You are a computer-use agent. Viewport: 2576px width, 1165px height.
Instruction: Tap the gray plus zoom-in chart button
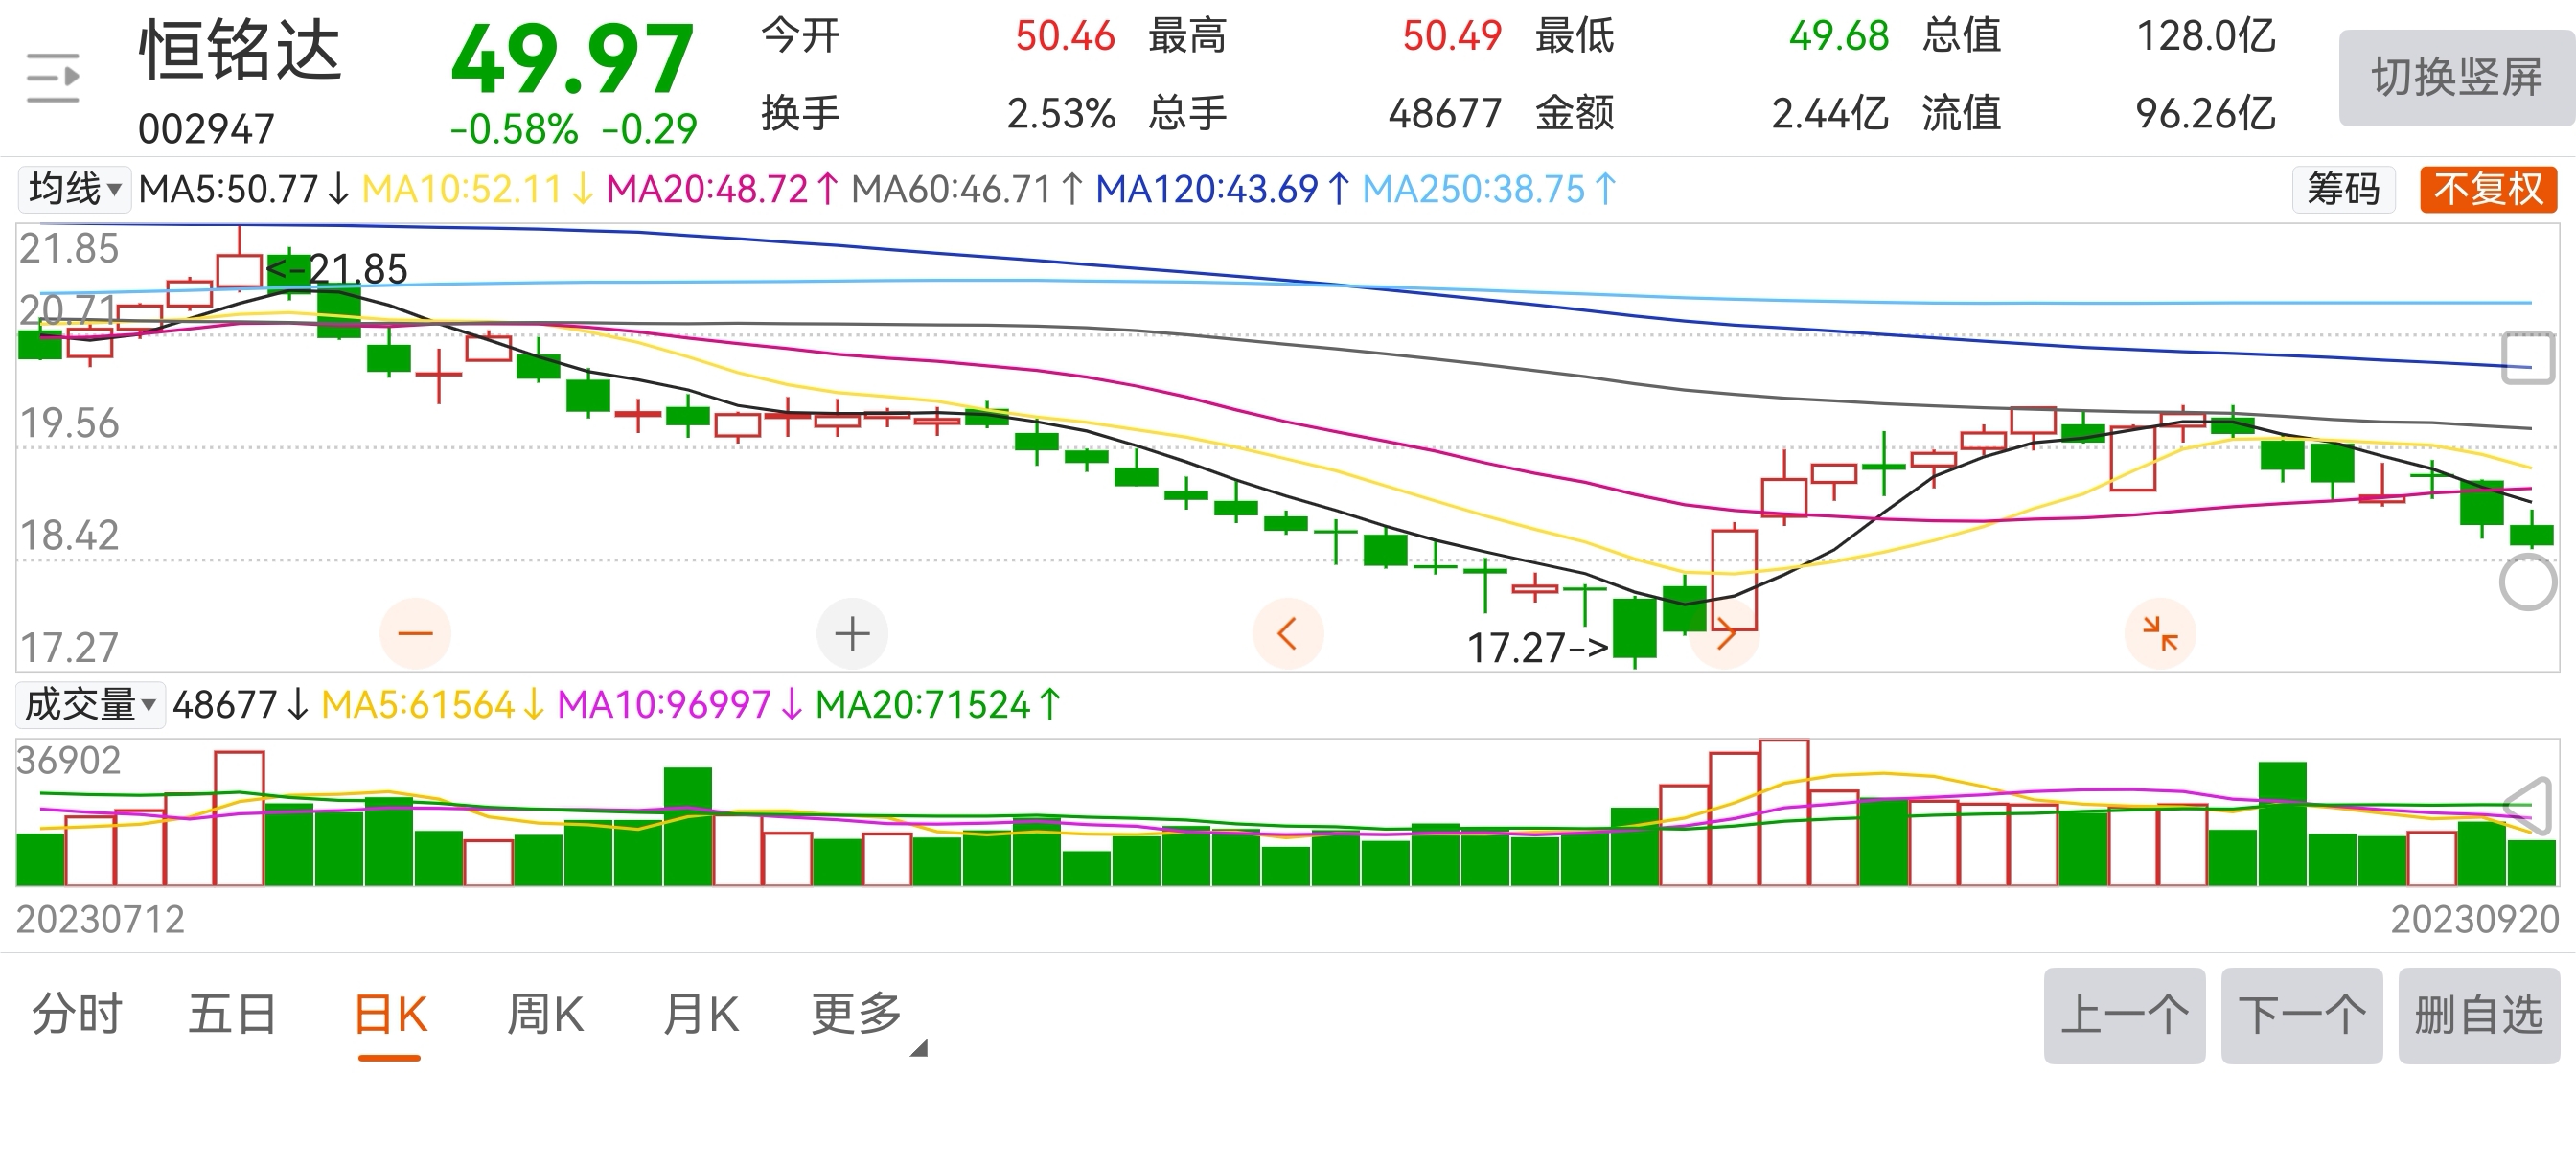(852, 634)
